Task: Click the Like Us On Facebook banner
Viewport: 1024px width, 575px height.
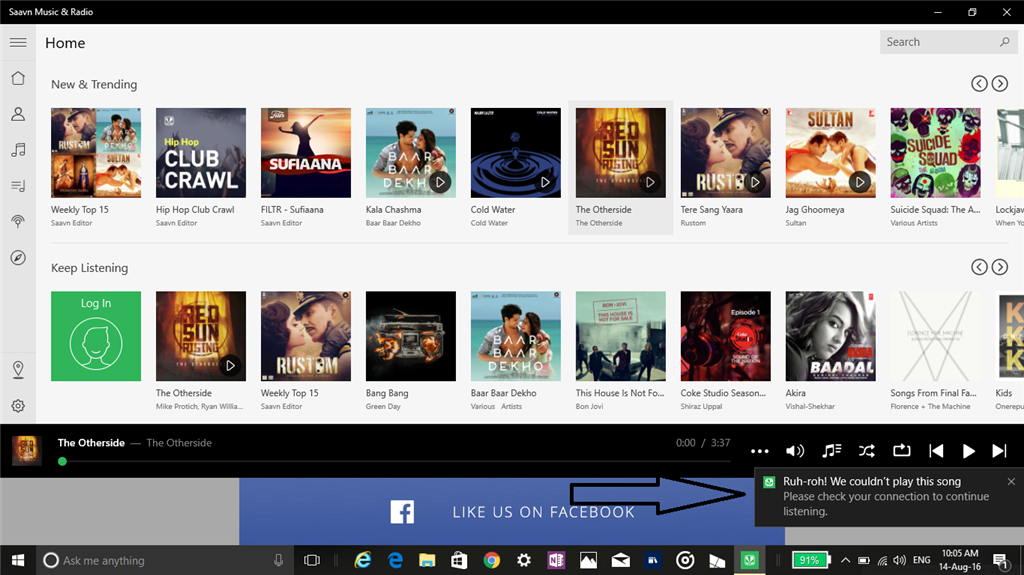Action: pos(512,512)
